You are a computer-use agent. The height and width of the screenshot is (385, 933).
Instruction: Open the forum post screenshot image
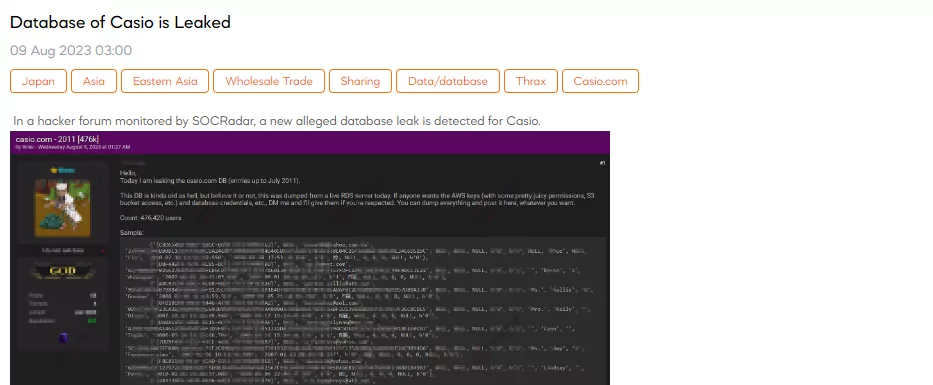[x=310, y=258]
